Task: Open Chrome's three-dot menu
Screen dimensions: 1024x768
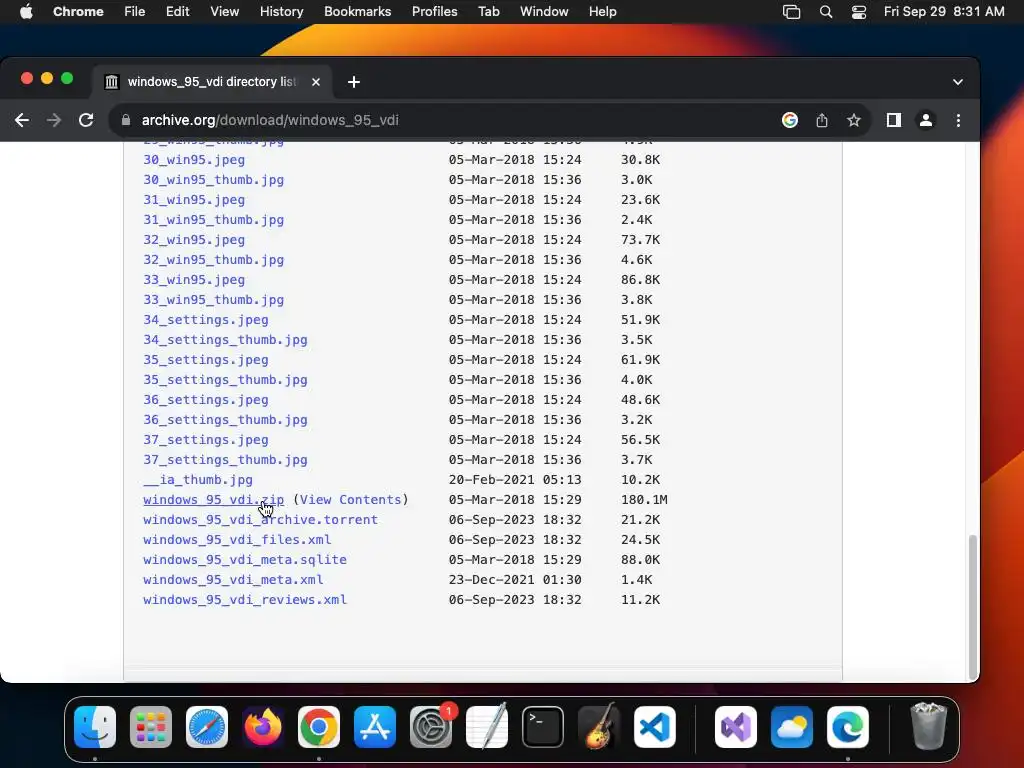Action: 958,120
